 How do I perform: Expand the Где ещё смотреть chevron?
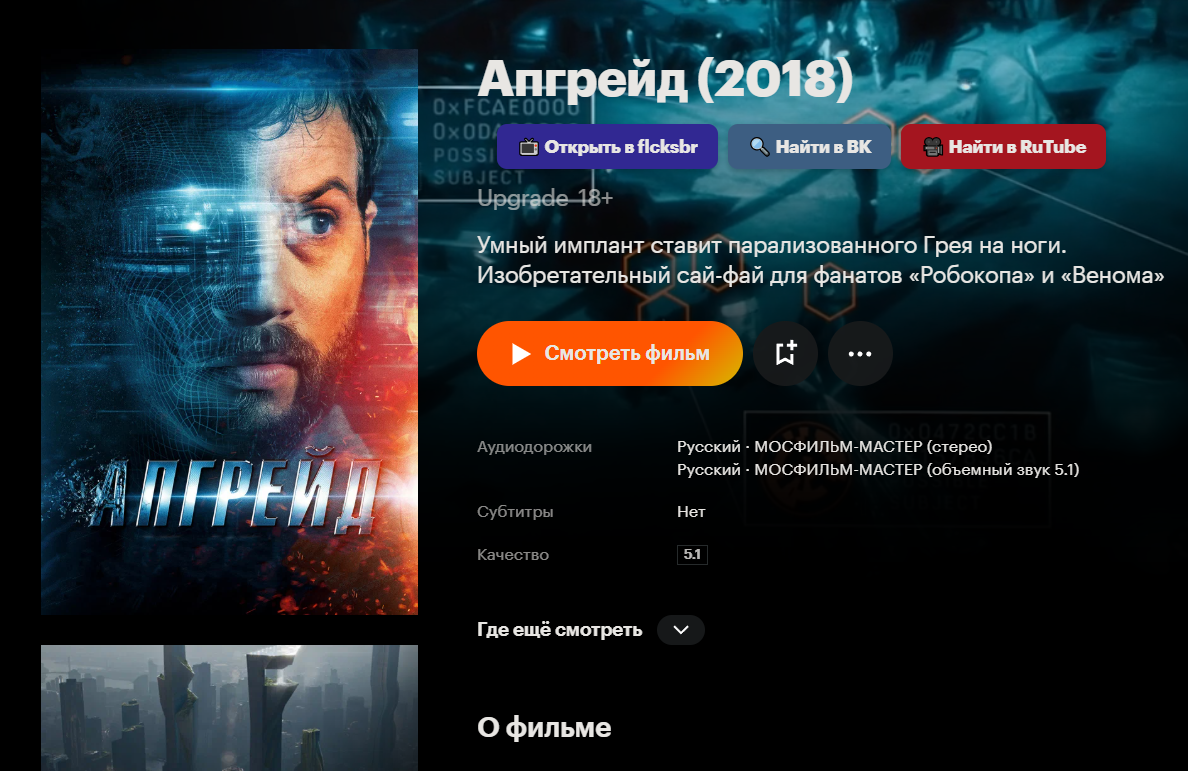[x=680, y=630]
